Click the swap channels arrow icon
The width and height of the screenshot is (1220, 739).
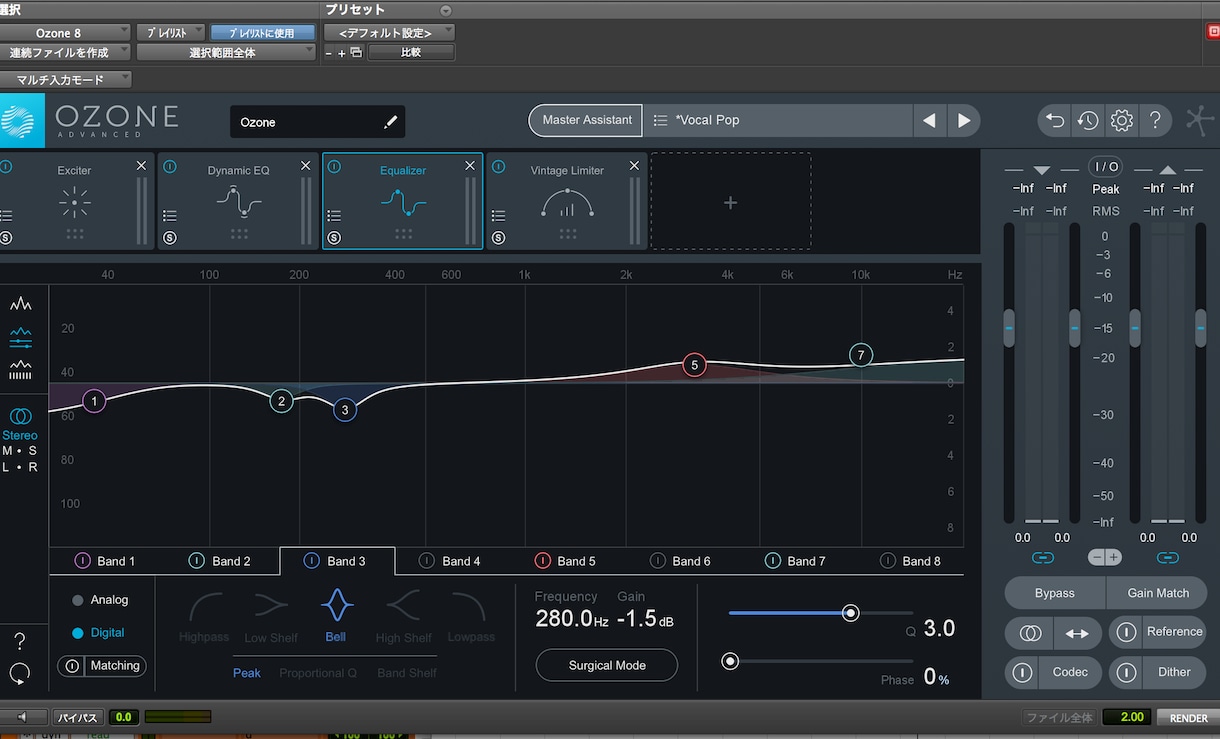1078,633
